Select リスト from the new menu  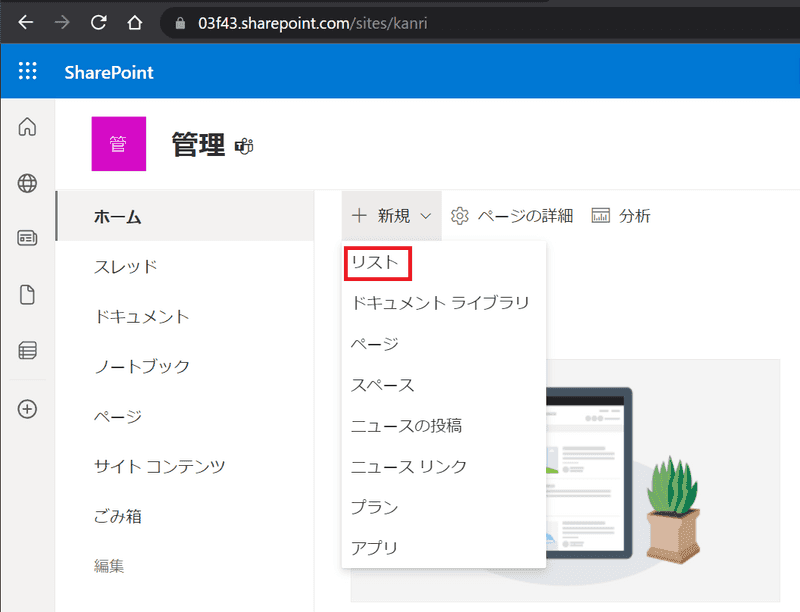tap(378, 262)
